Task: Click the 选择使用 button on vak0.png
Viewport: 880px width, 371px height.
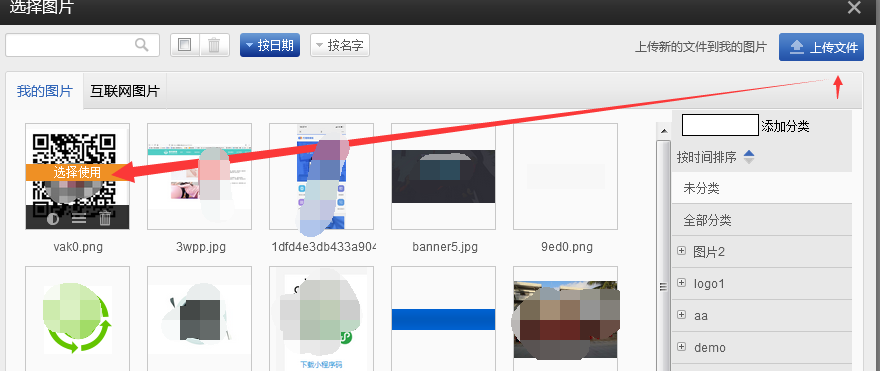Action: (x=77, y=172)
